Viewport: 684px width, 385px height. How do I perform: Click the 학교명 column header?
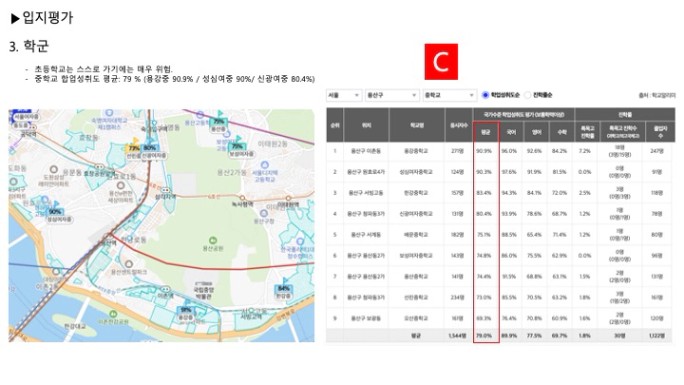(417, 125)
